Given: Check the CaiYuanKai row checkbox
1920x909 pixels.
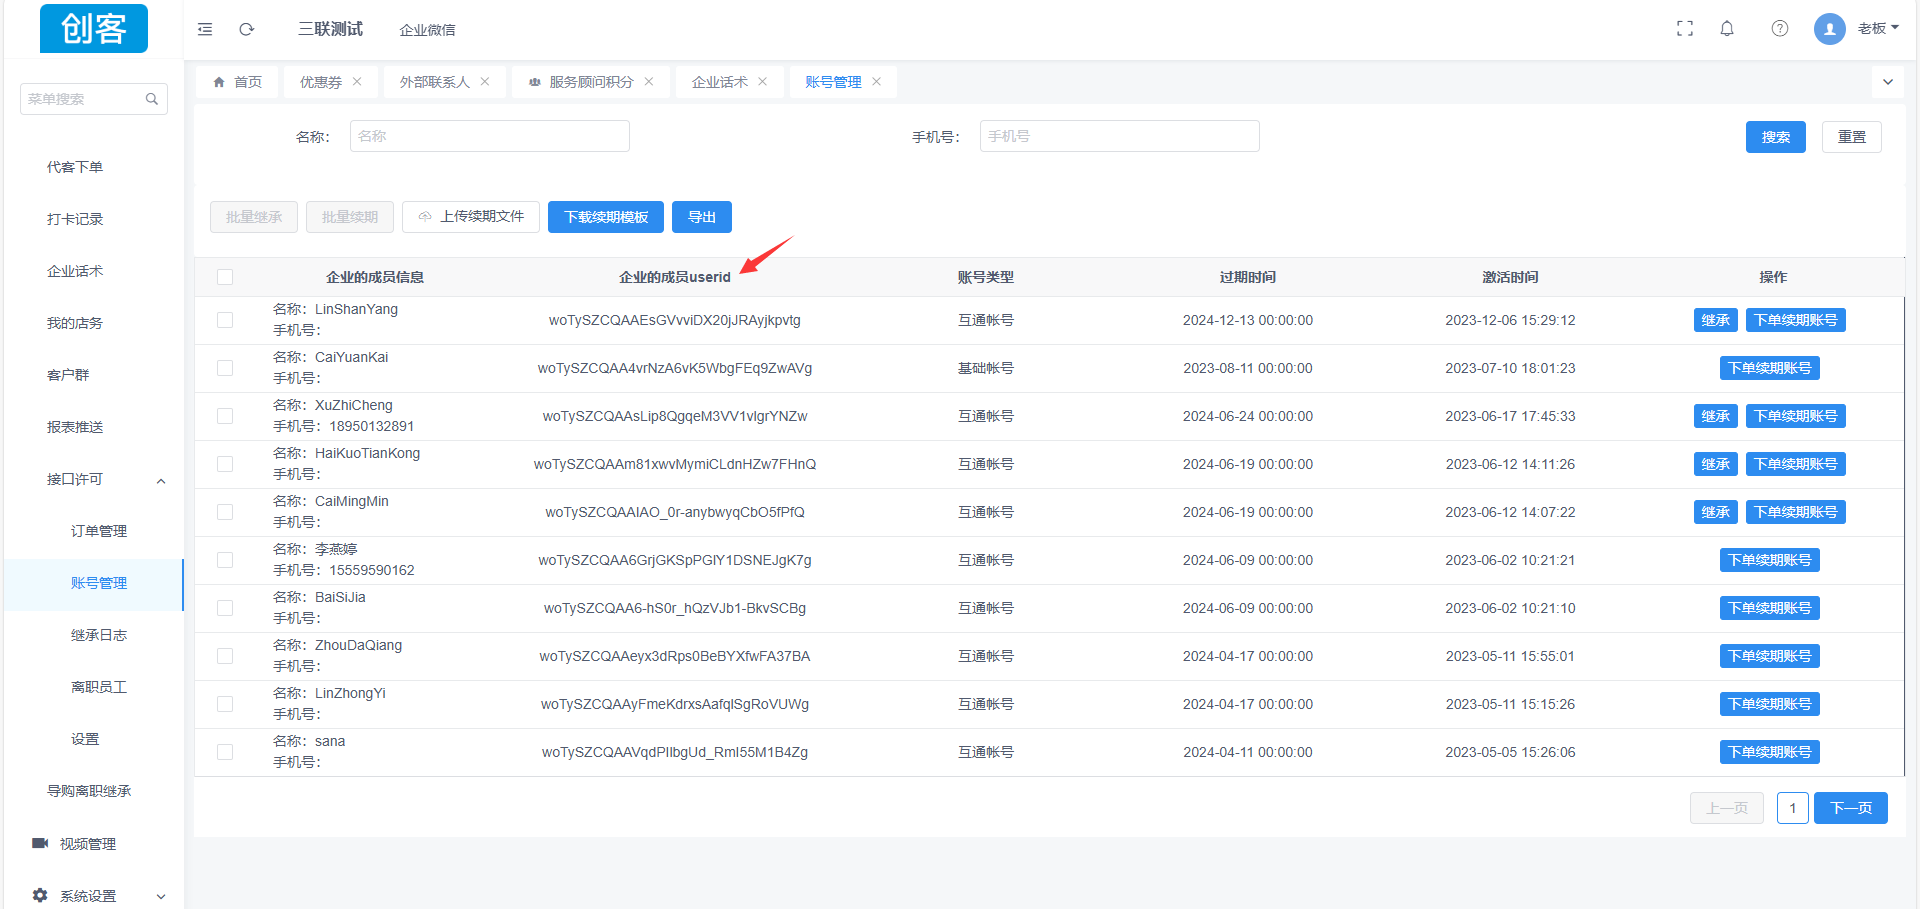Looking at the screenshot, I should (225, 368).
